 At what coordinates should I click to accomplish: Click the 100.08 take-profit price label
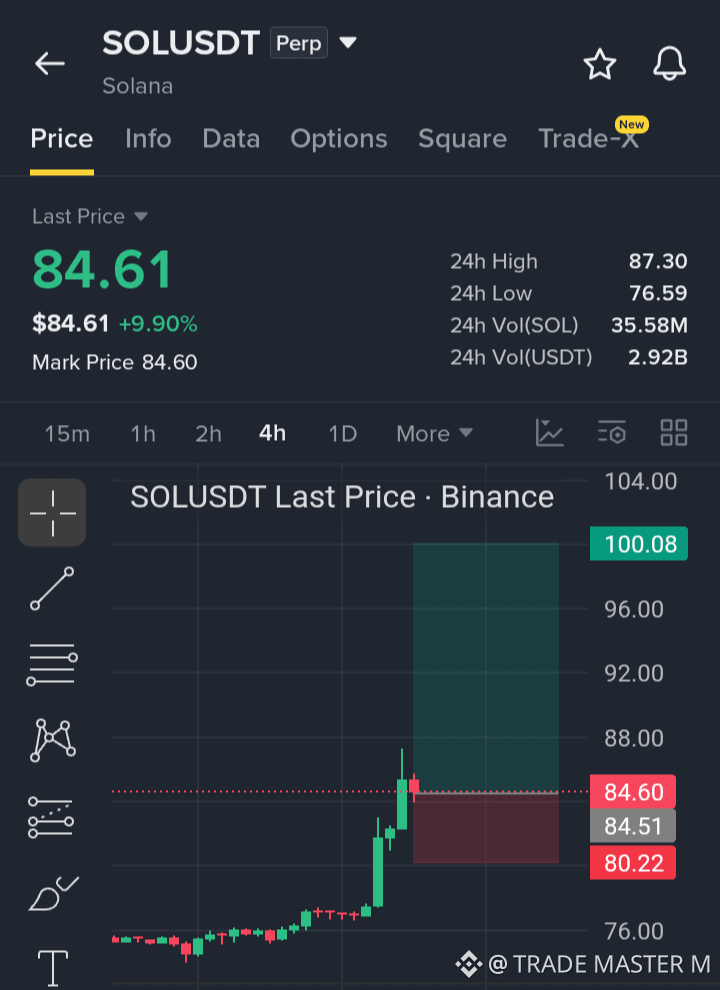click(639, 544)
